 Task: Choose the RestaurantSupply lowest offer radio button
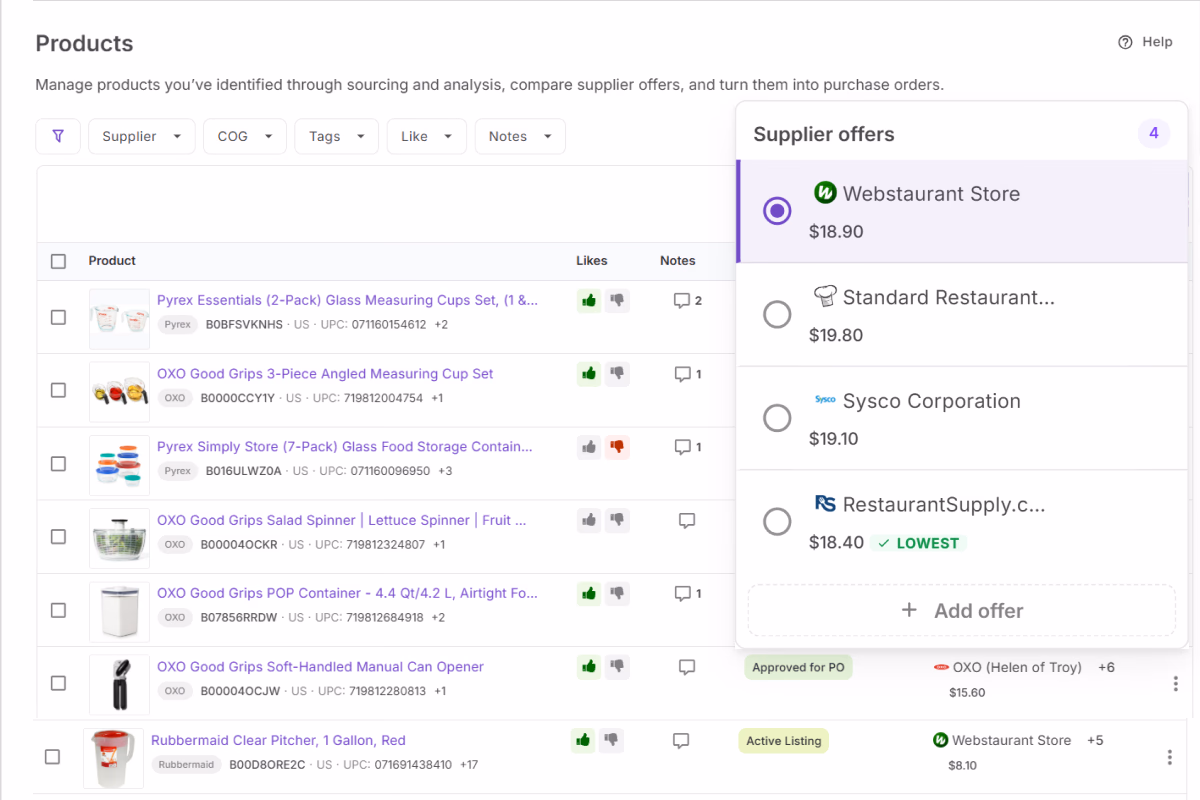point(777,521)
